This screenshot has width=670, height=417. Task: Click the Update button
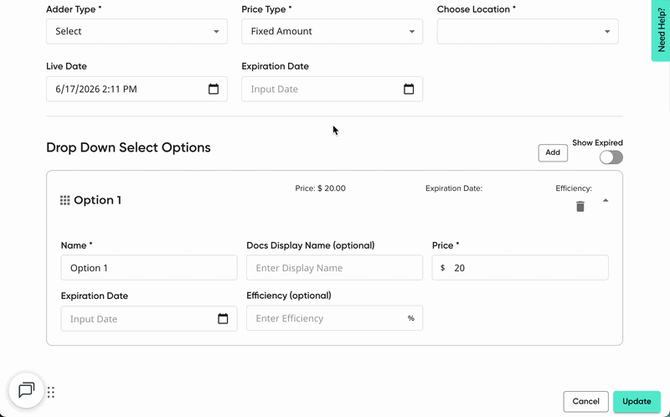pyautogui.click(x=637, y=402)
